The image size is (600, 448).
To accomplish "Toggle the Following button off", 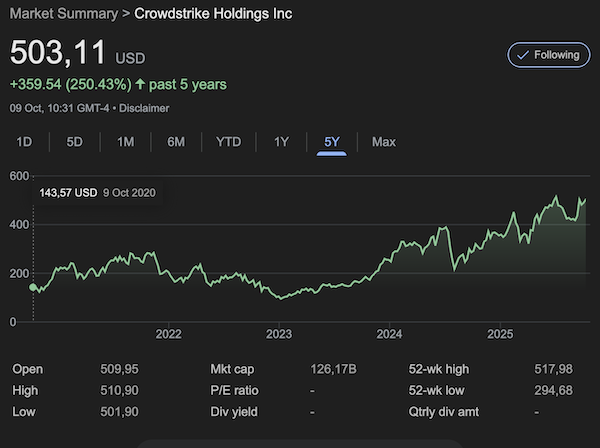I will pyautogui.click(x=548, y=55).
